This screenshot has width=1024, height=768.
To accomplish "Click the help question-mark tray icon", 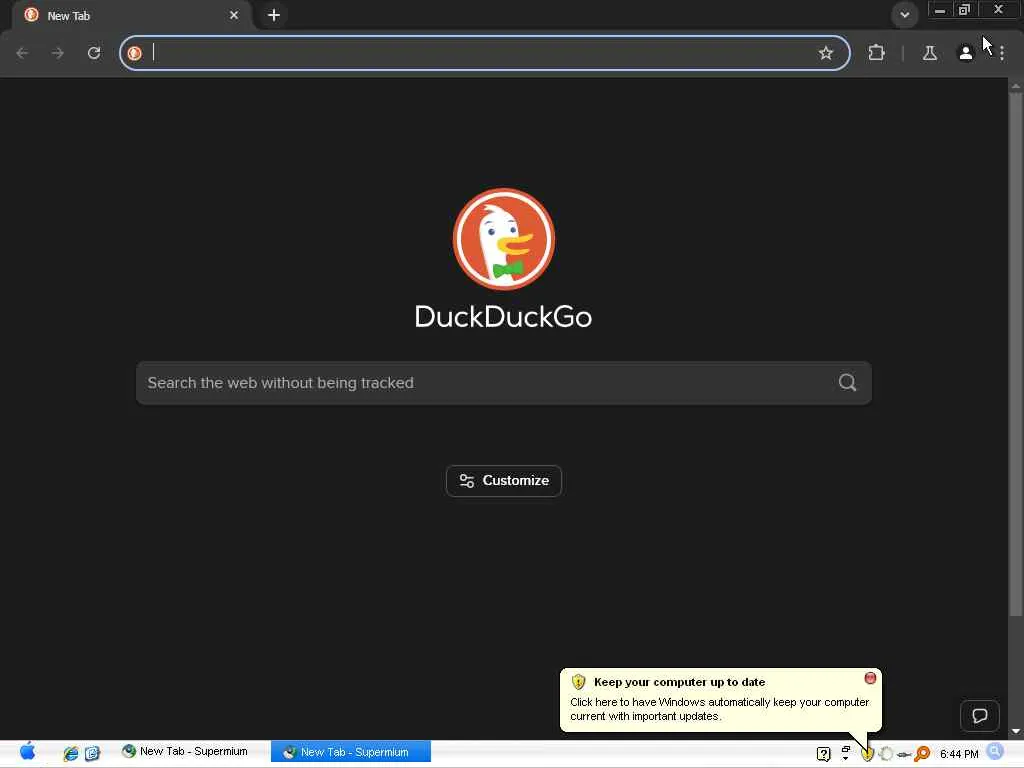I will [x=824, y=754].
